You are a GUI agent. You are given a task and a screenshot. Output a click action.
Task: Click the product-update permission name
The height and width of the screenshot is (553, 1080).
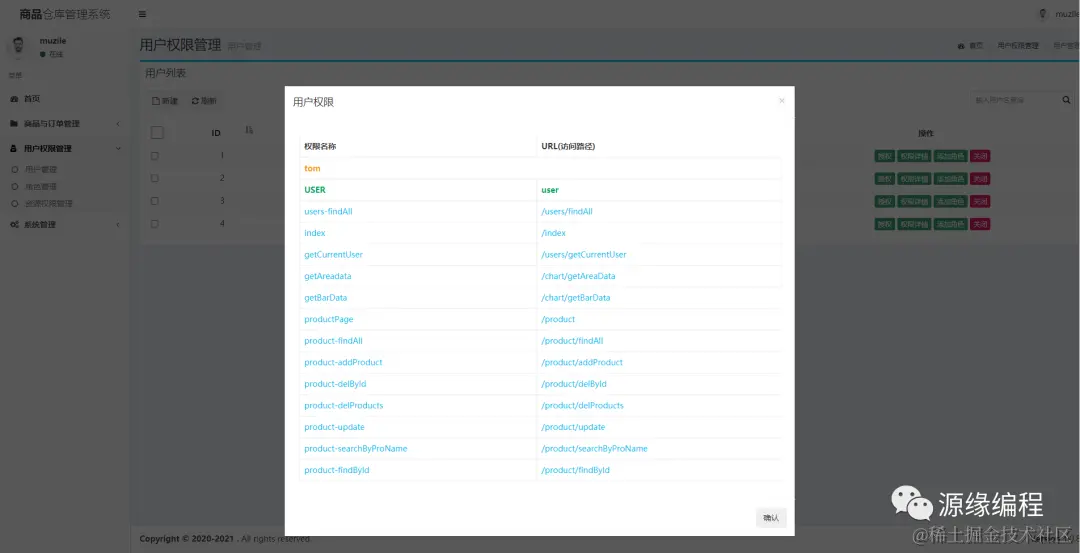coord(335,427)
